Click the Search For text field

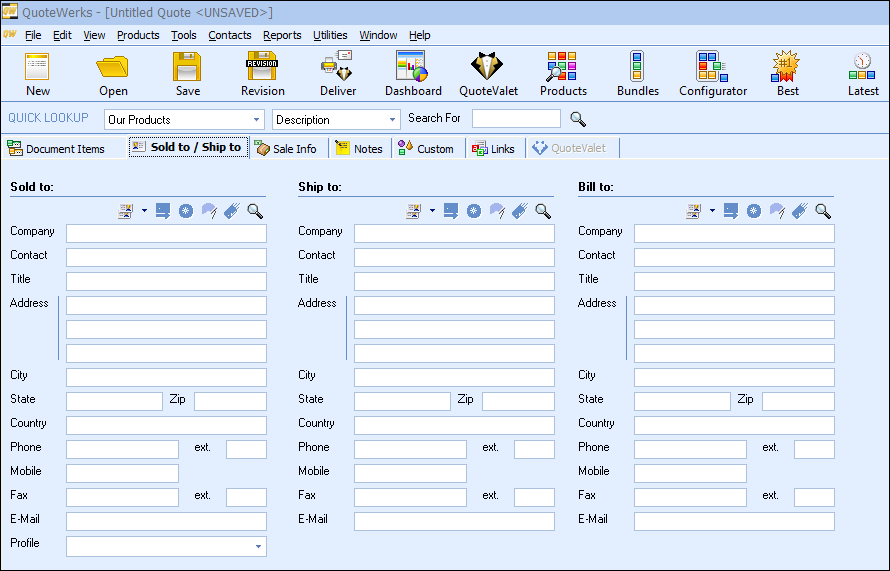coord(516,119)
